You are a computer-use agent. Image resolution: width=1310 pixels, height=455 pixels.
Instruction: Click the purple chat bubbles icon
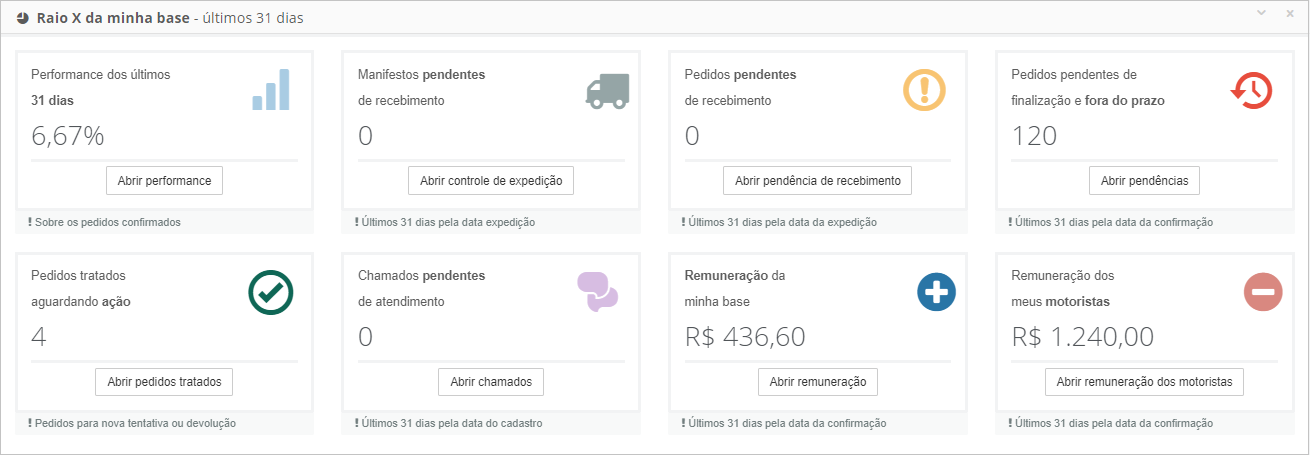(x=598, y=292)
